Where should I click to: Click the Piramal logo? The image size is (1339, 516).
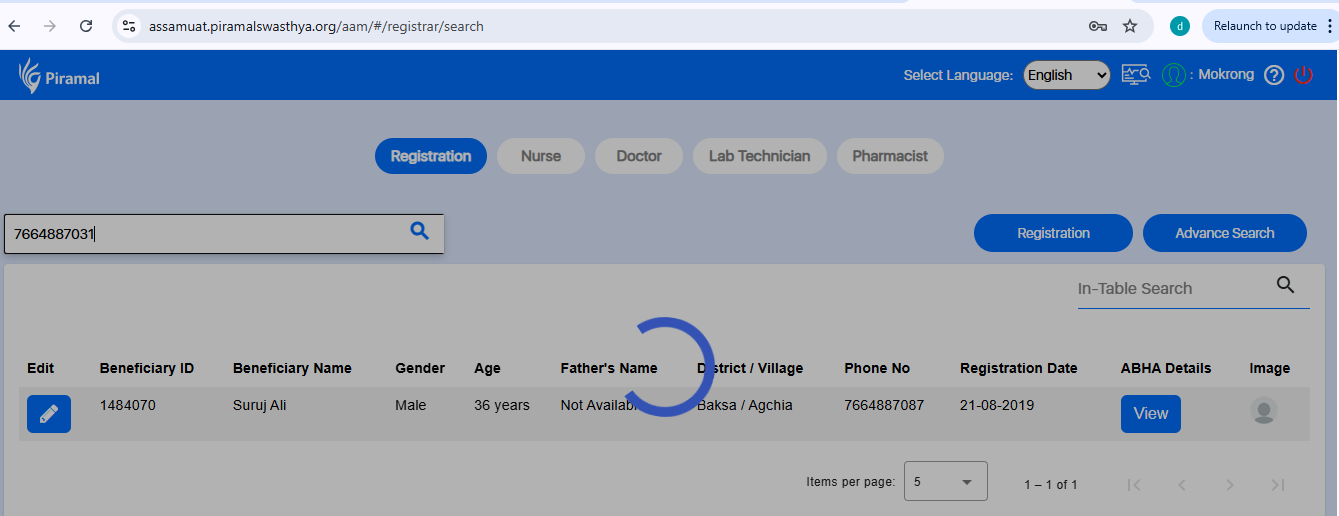[x=59, y=76]
